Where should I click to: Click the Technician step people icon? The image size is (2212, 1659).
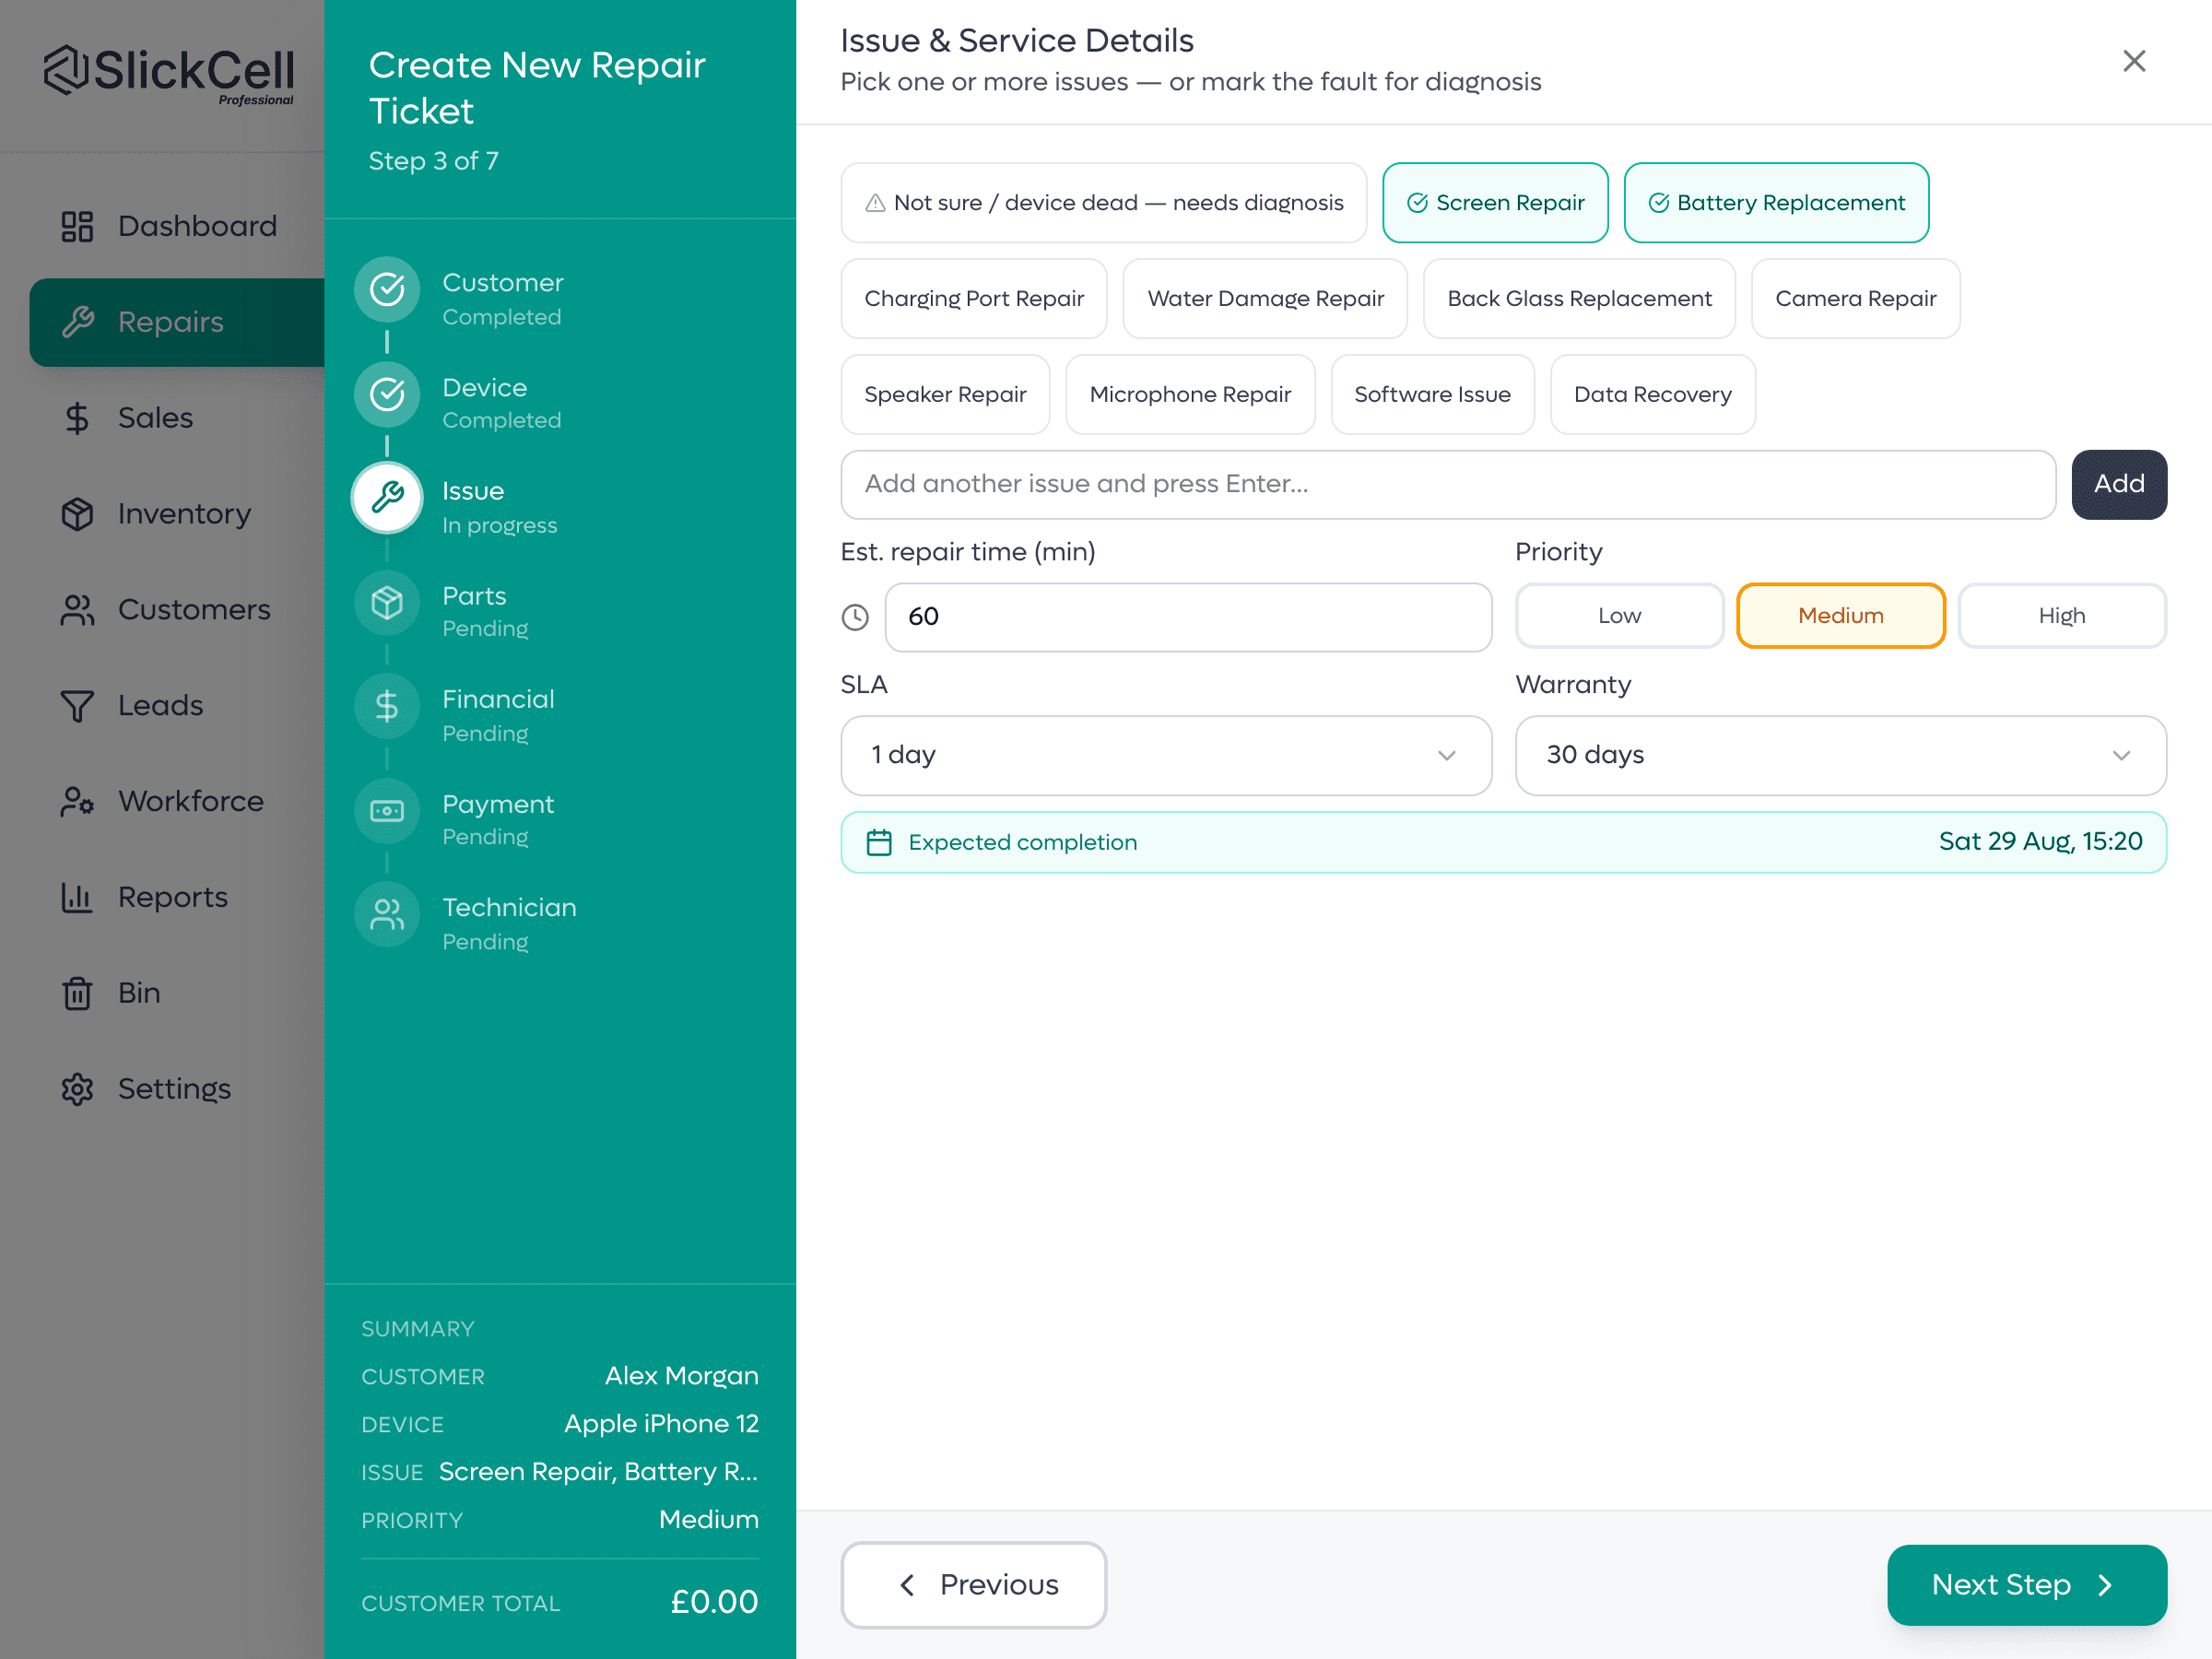point(387,914)
